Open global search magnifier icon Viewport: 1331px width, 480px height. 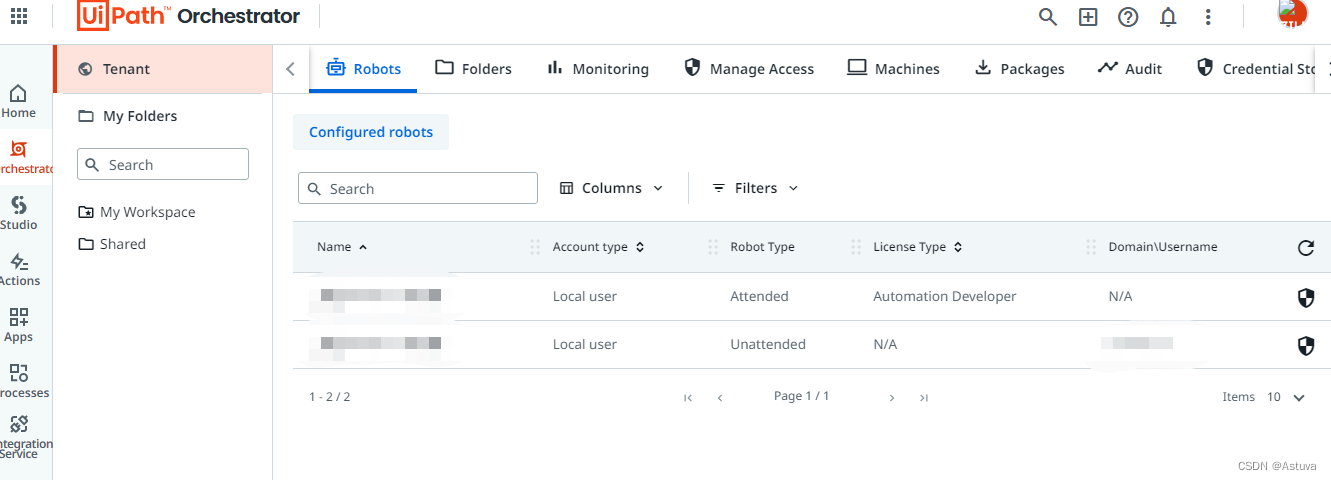tap(1048, 17)
